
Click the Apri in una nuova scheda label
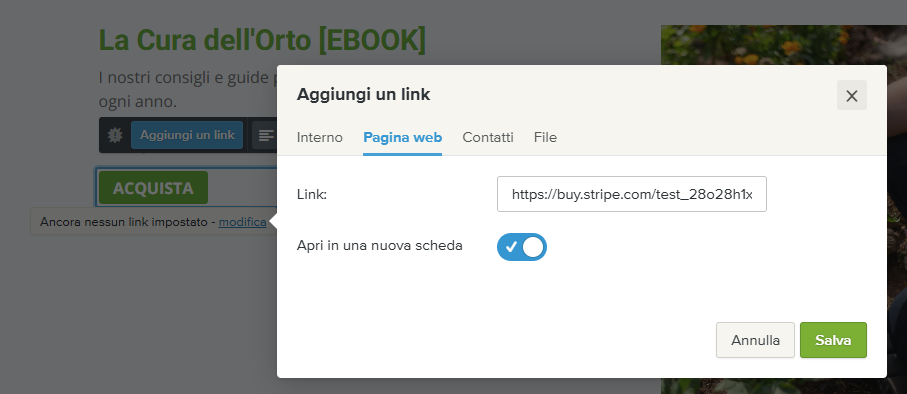[x=379, y=245]
